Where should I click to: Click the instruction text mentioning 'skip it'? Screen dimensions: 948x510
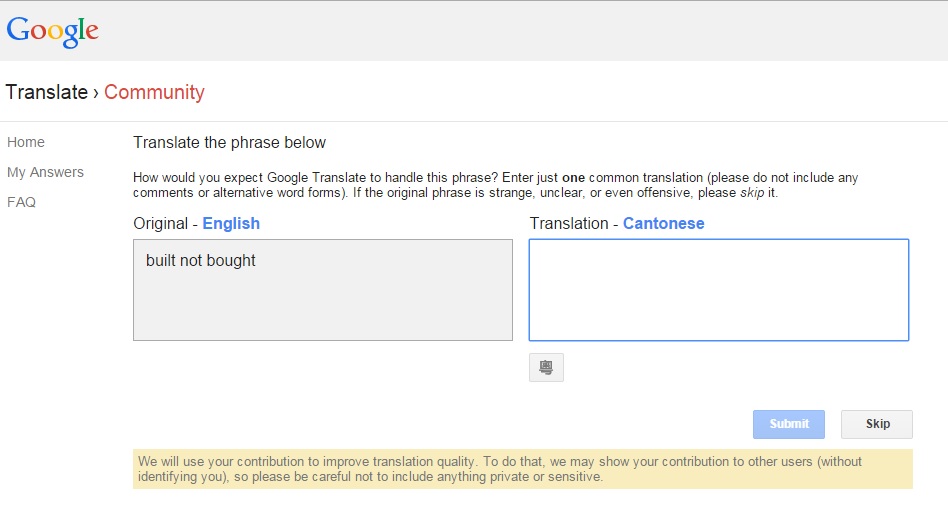496,185
